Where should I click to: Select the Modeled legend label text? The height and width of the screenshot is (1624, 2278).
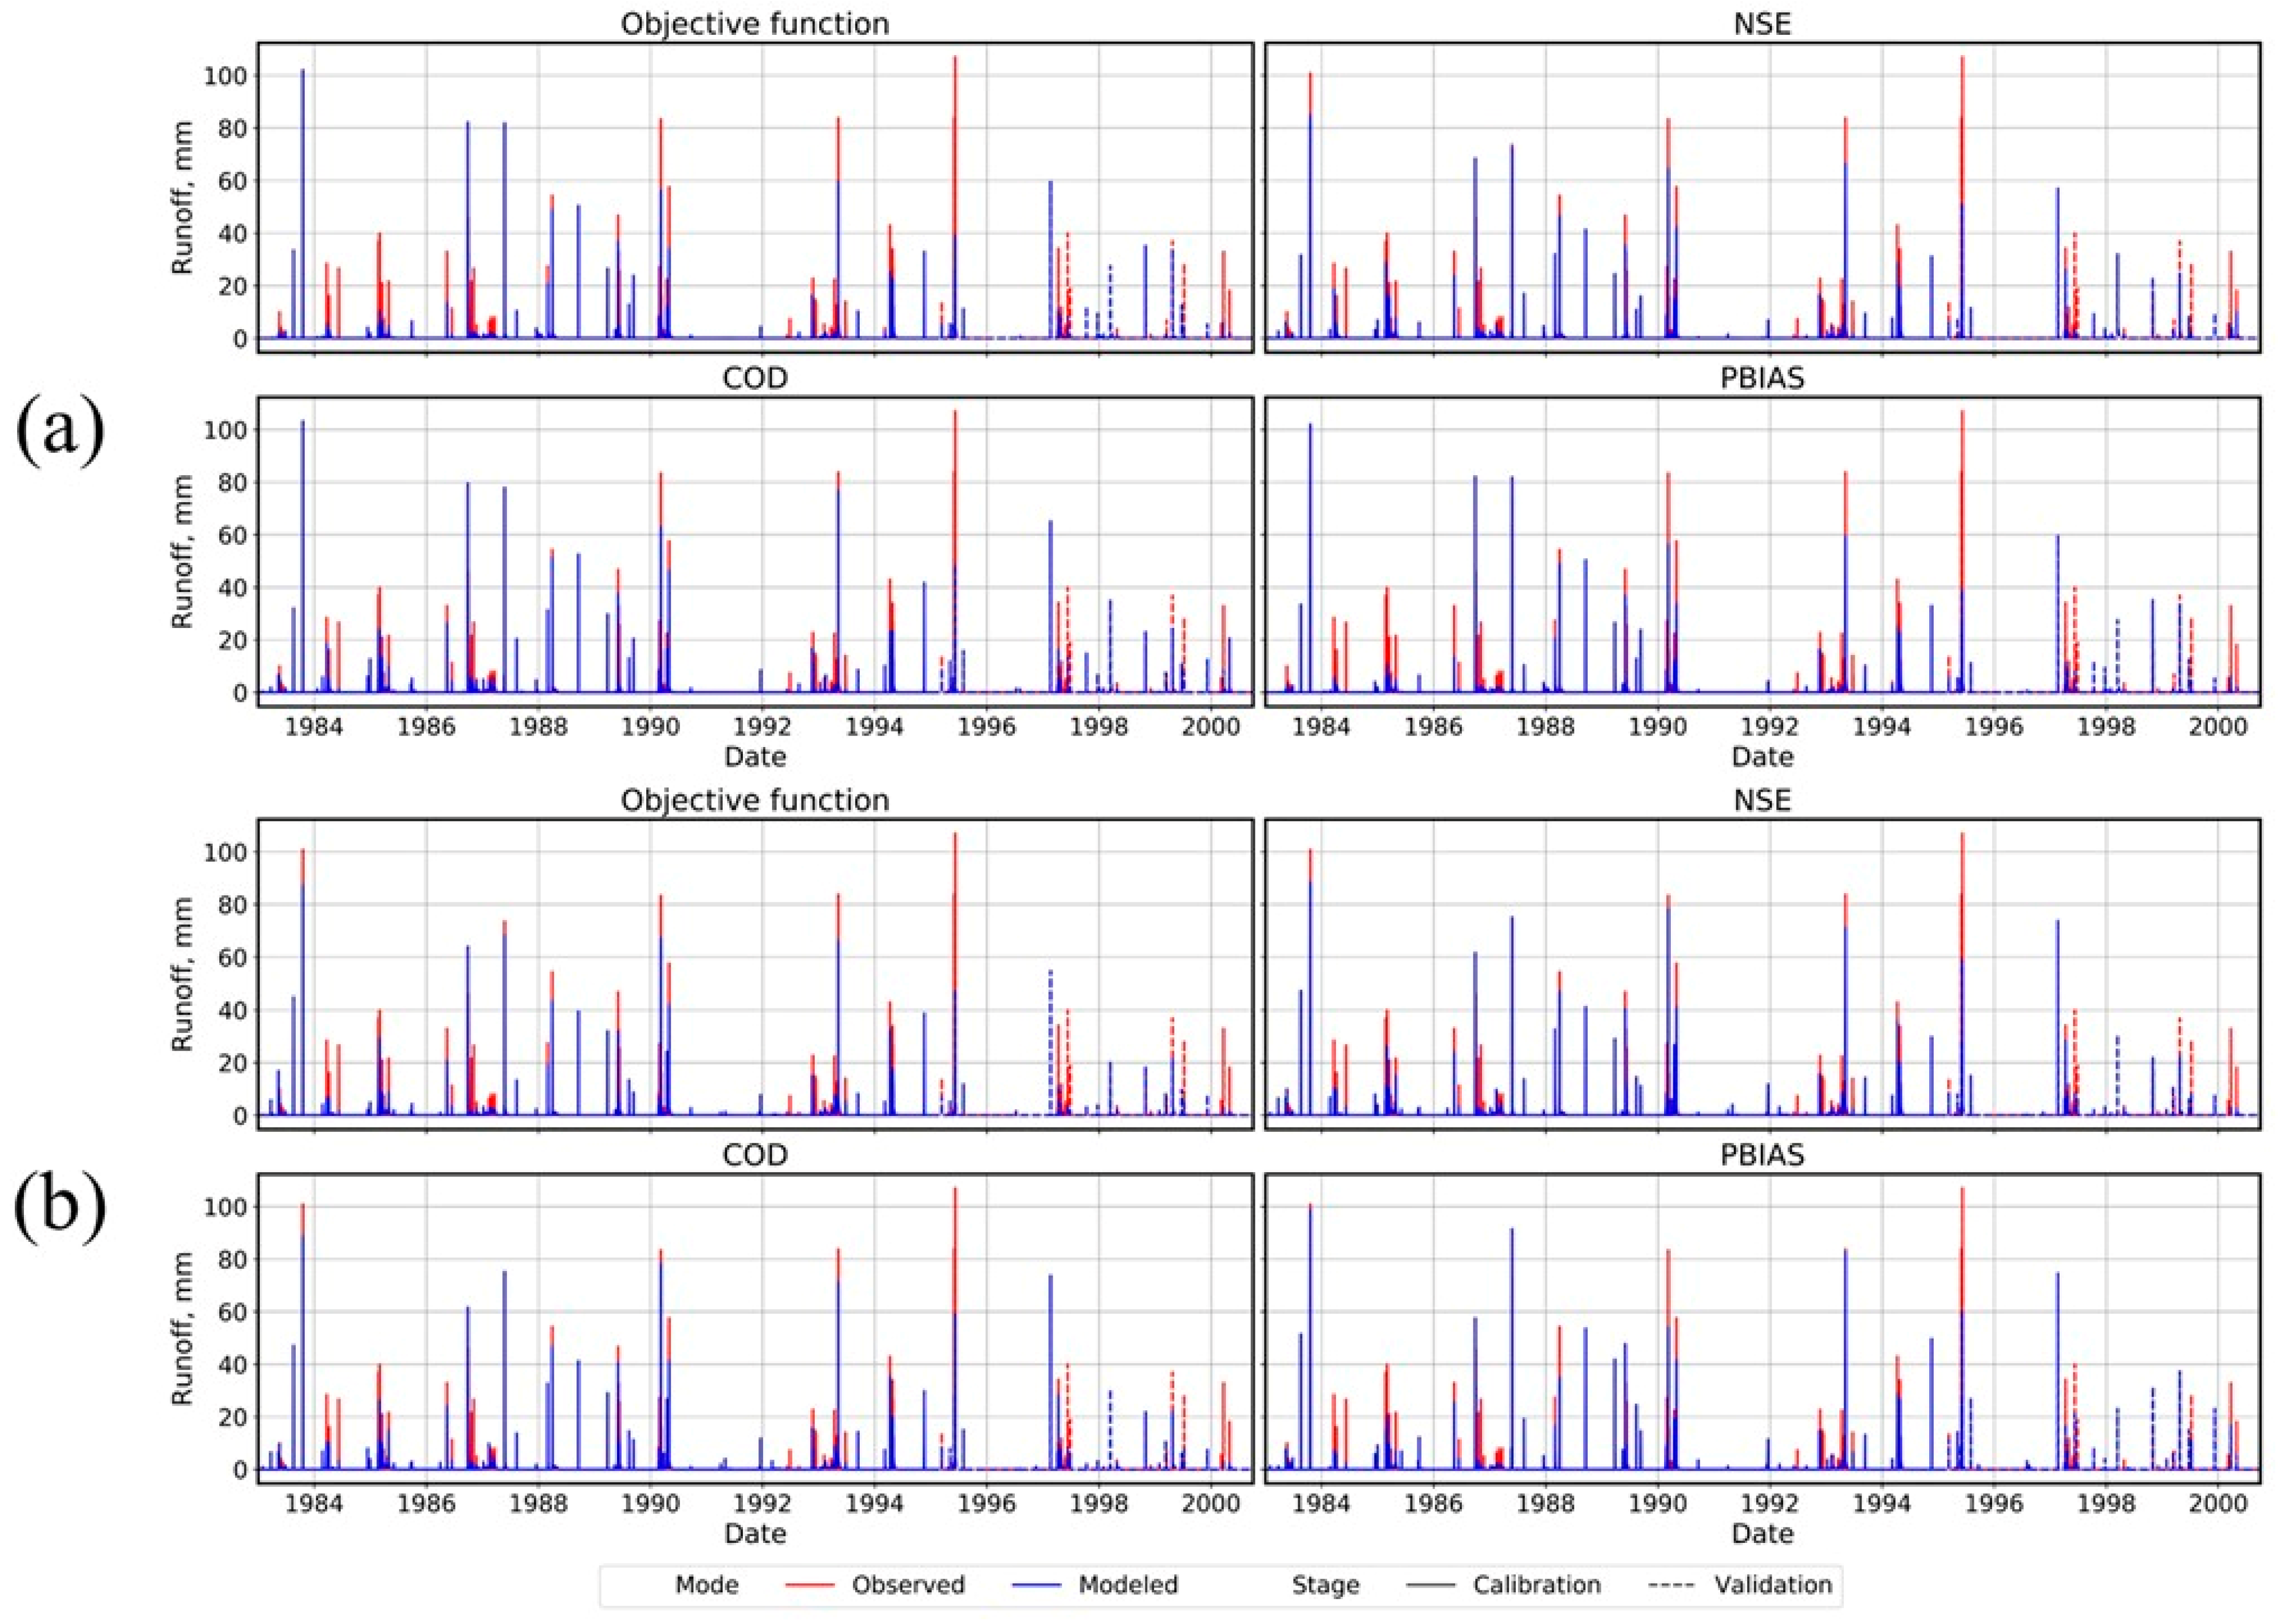[1128, 1585]
